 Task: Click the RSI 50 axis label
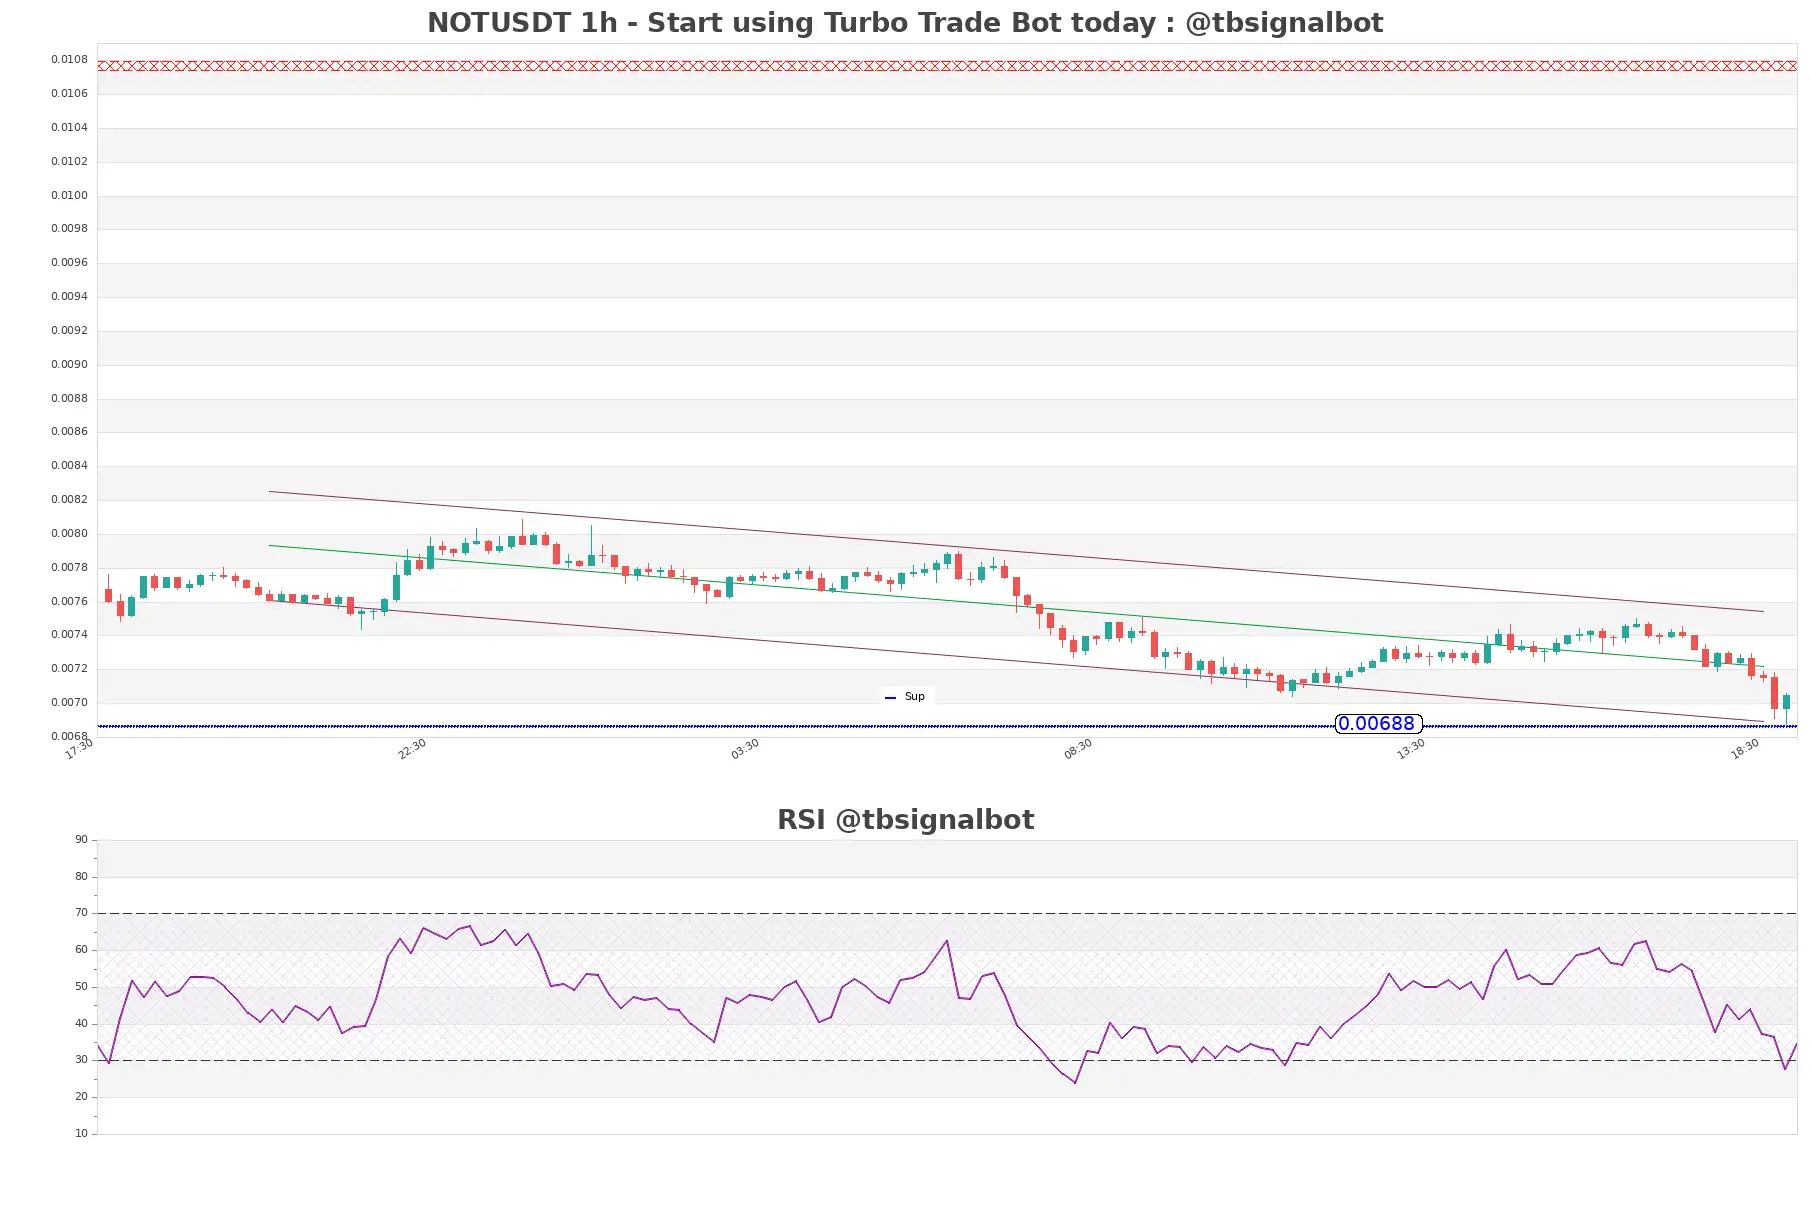point(81,986)
